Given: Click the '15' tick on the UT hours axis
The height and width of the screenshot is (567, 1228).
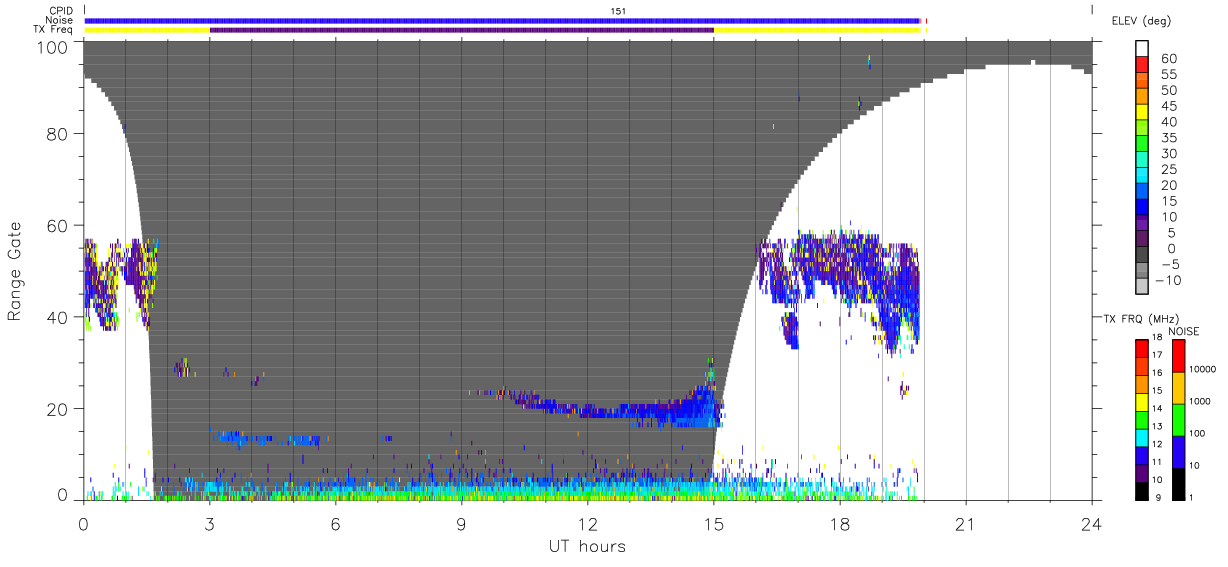Looking at the screenshot, I should pyautogui.click(x=713, y=523).
